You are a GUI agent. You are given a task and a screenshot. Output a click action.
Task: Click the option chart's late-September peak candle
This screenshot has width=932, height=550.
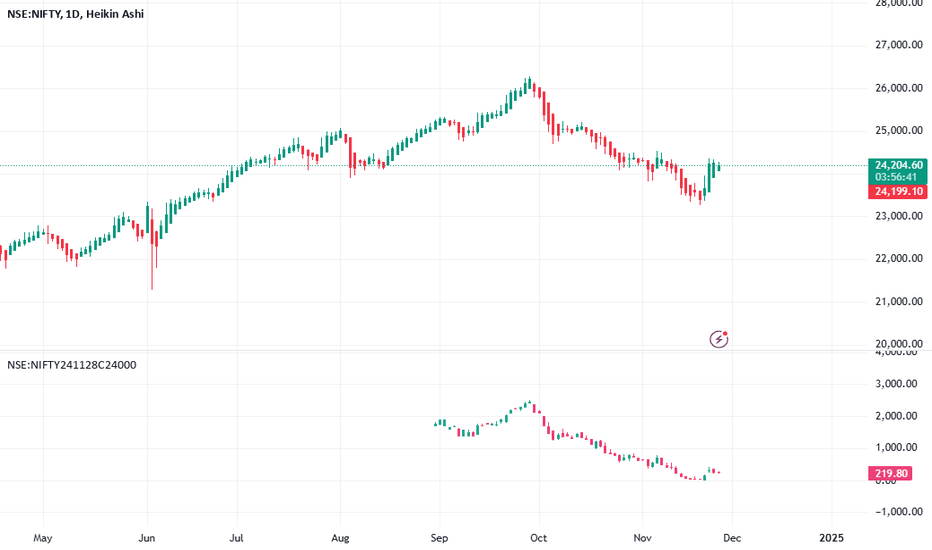(528, 403)
